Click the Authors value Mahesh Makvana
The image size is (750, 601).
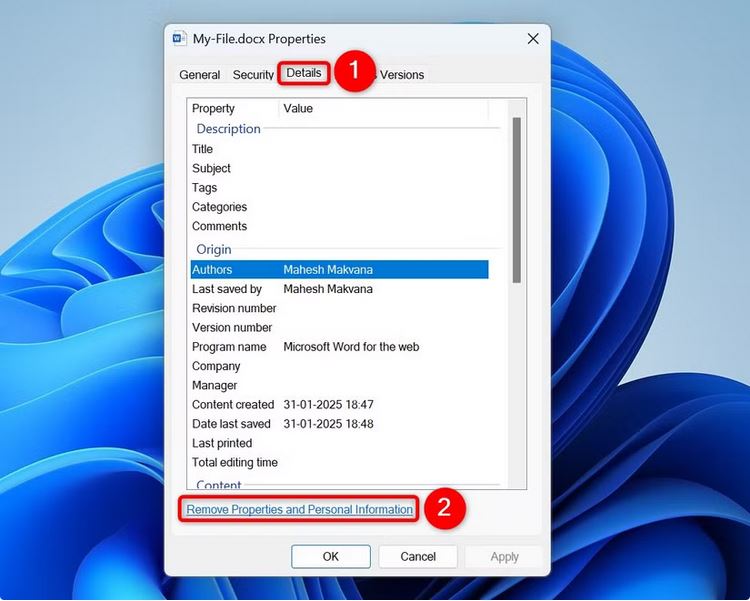[x=328, y=269]
